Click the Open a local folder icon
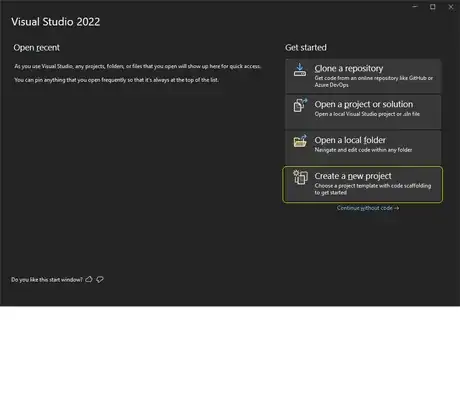This screenshot has width=460, height=410. [x=300, y=141]
